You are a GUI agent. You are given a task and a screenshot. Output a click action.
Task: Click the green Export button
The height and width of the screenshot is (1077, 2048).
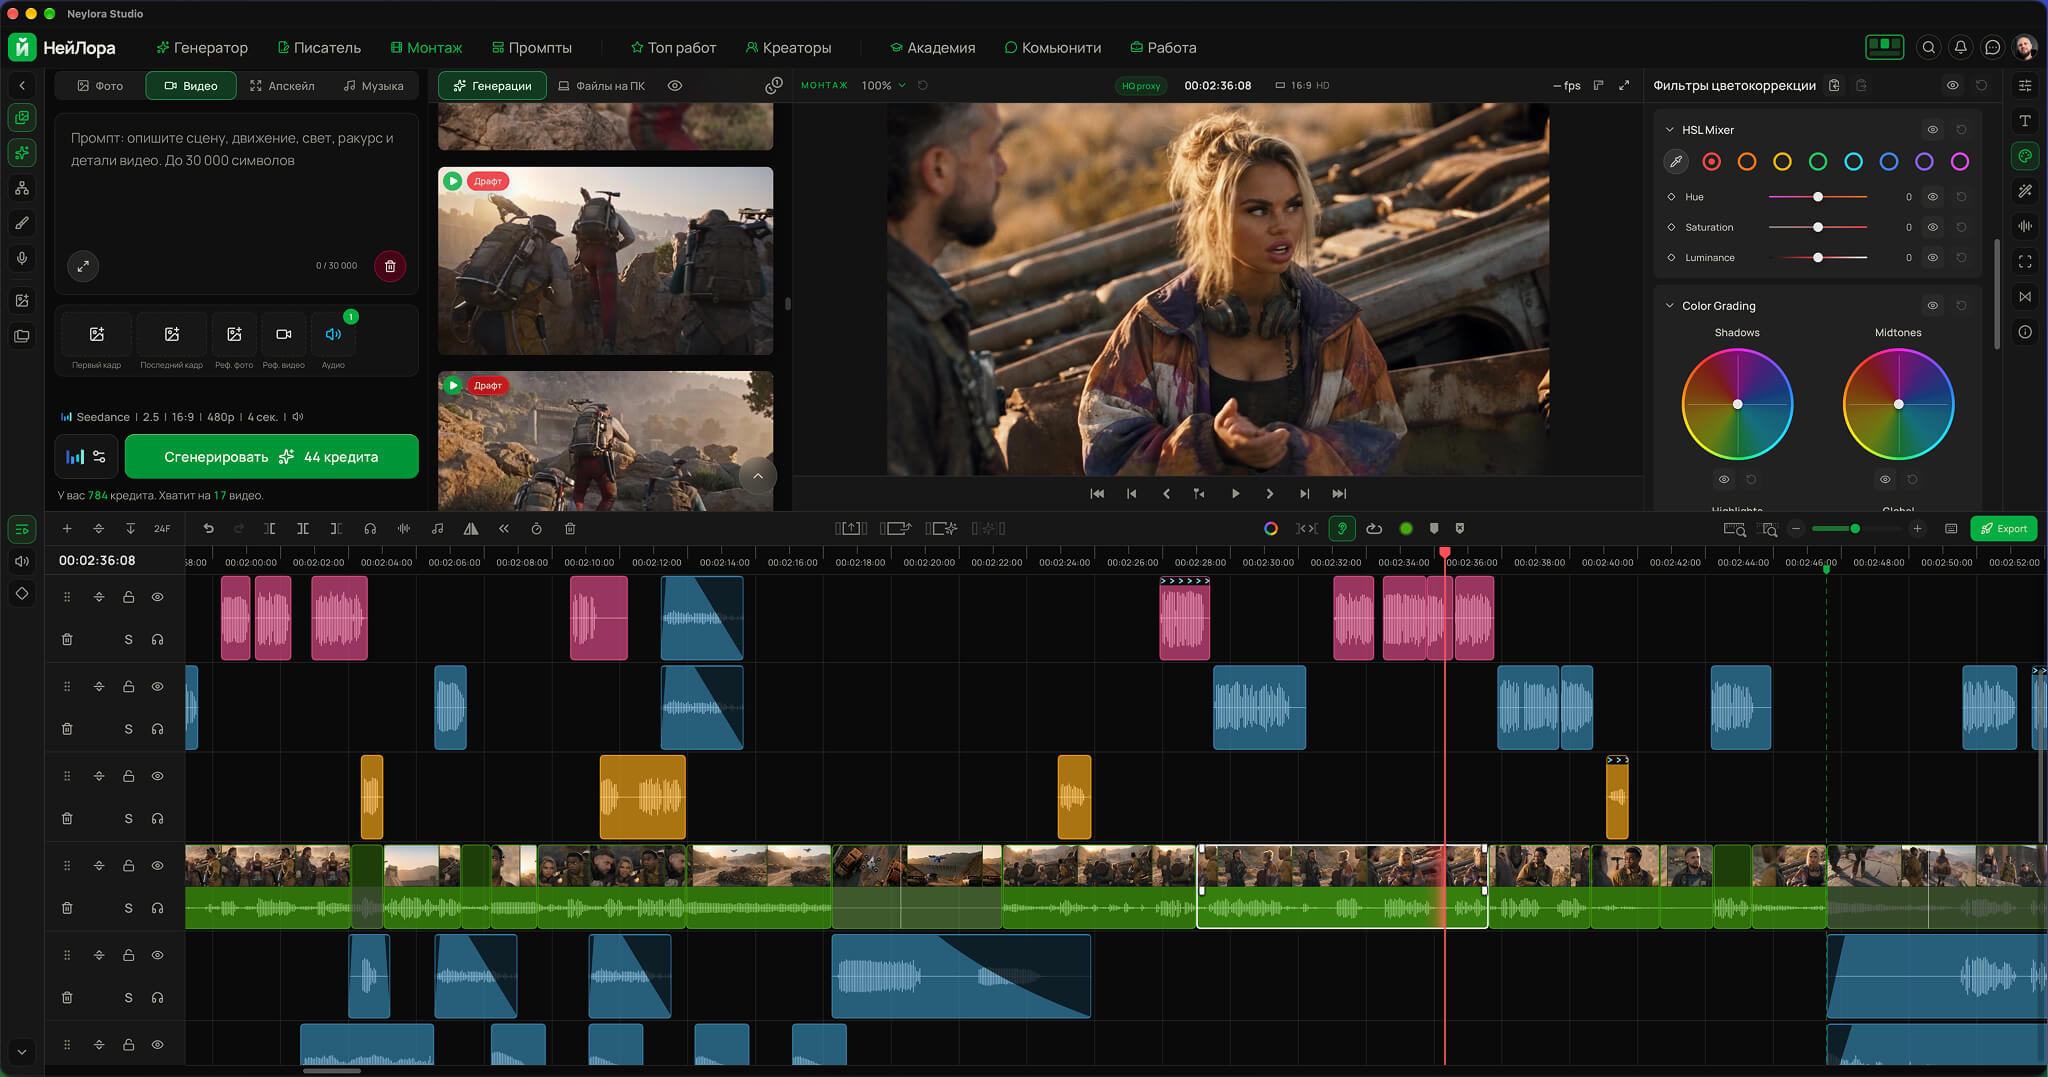coord(2003,529)
